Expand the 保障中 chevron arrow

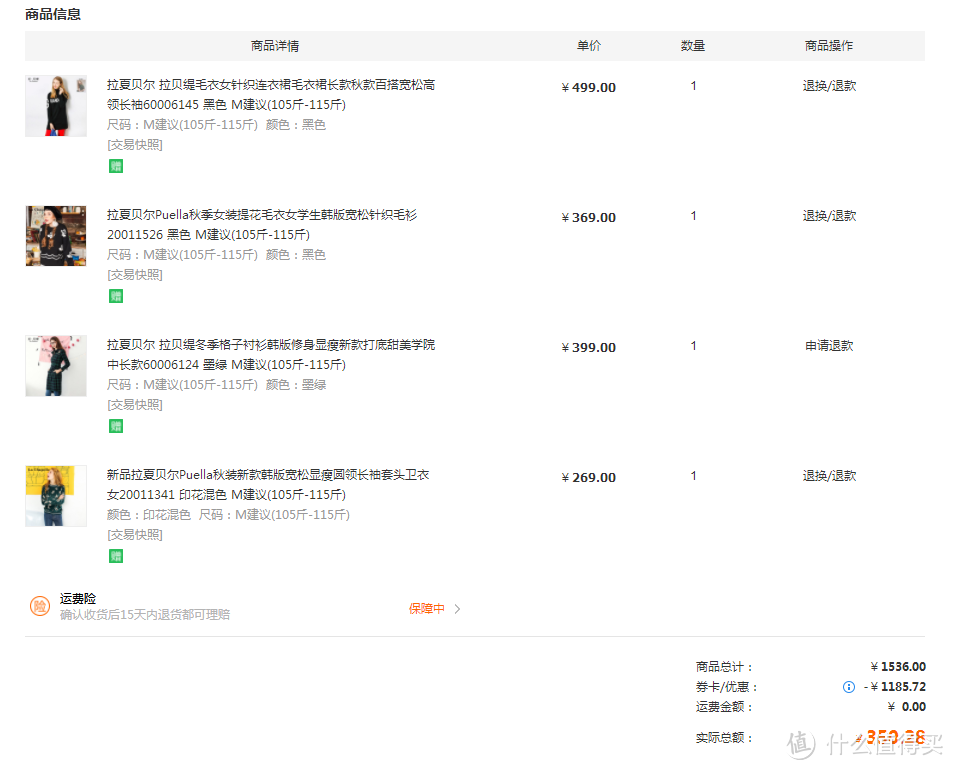point(458,609)
